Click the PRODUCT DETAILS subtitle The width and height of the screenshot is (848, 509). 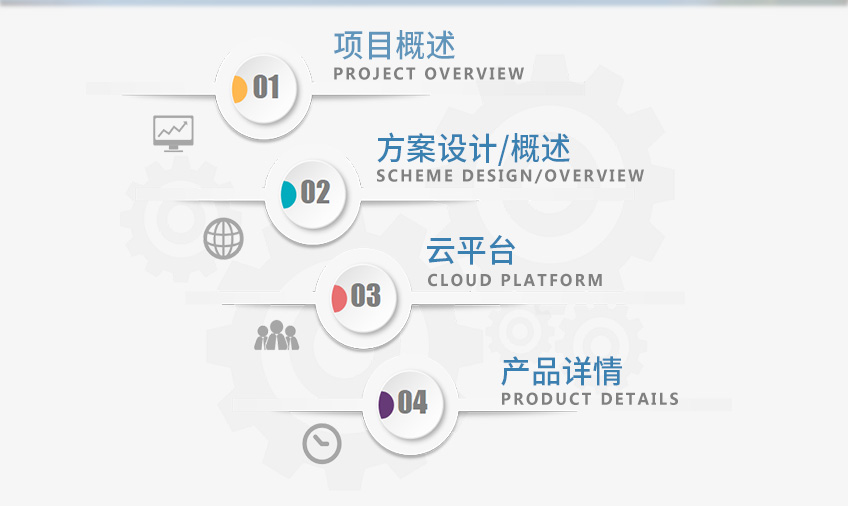(590, 399)
